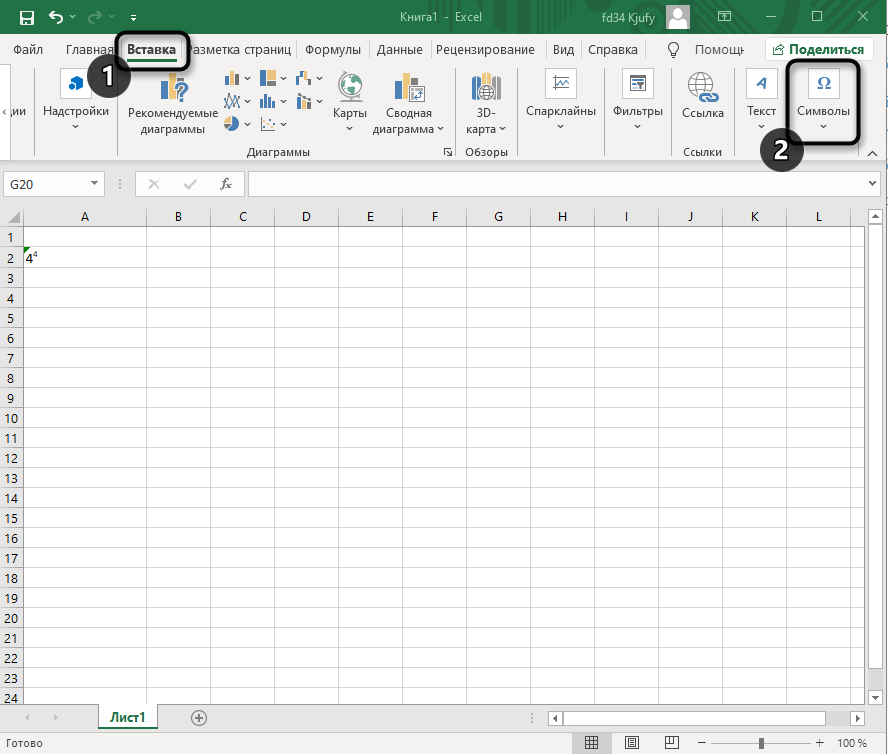Image resolution: width=888 pixels, height=754 pixels.
Task: Click the insert function fx icon
Action: 226,184
